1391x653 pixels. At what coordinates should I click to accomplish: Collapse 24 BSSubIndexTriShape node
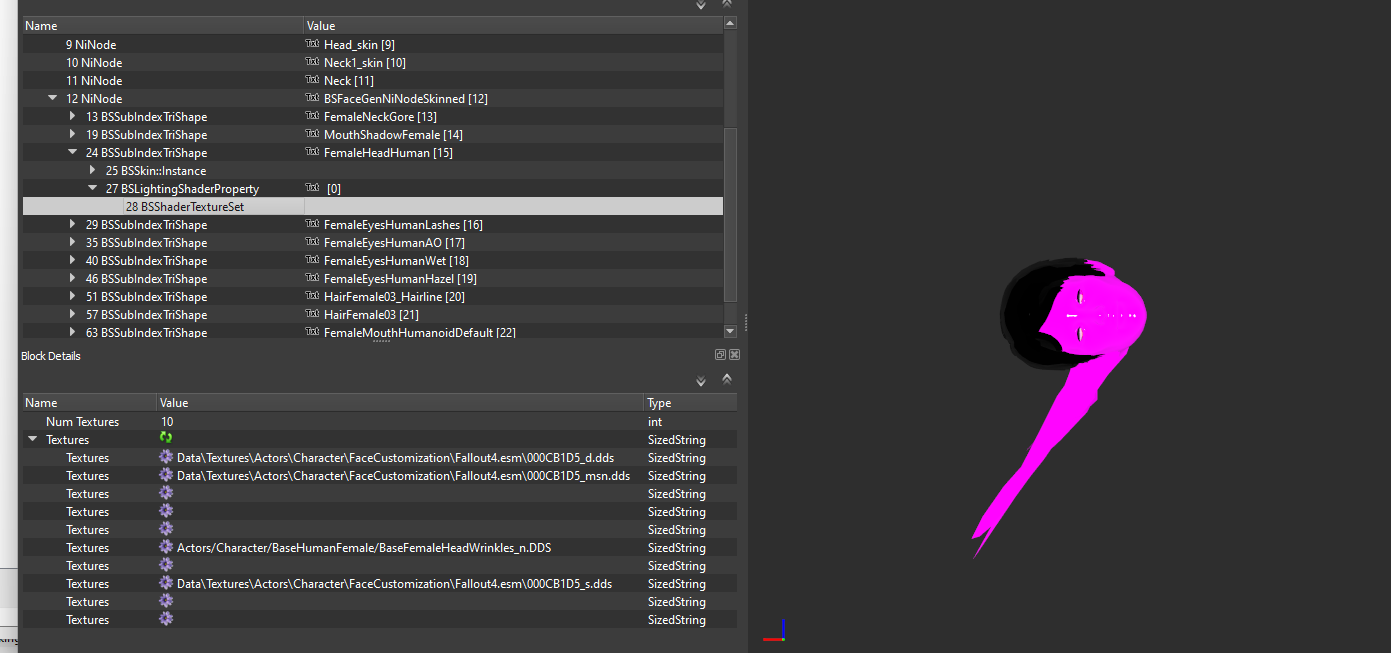pyautogui.click(x=72, y=152)
